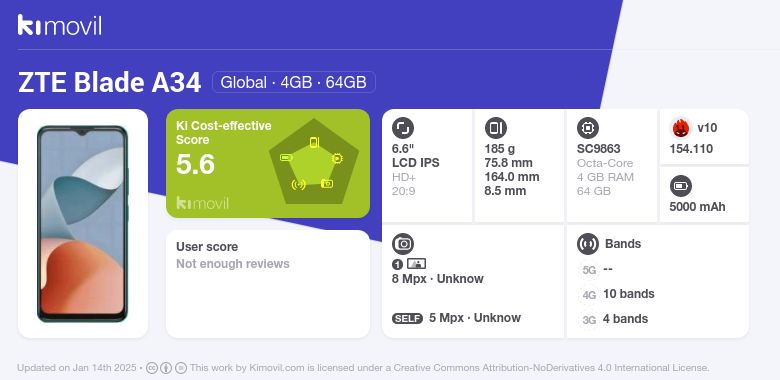This screenshot has height=380, width=780.
Task: Click the pentagon radar score chart
Action: 313,162
